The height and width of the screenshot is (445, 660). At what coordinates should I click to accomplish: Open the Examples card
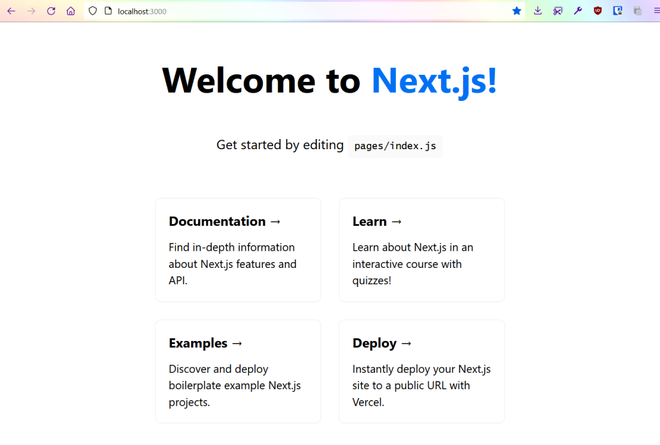click(238, 371)
